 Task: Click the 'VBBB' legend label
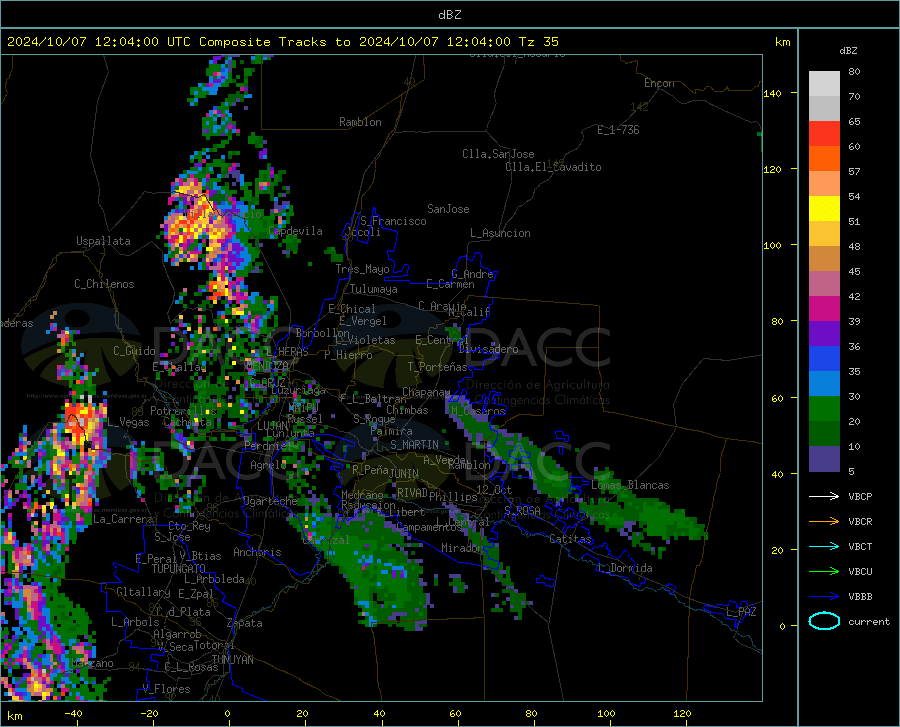click(860, 596)
